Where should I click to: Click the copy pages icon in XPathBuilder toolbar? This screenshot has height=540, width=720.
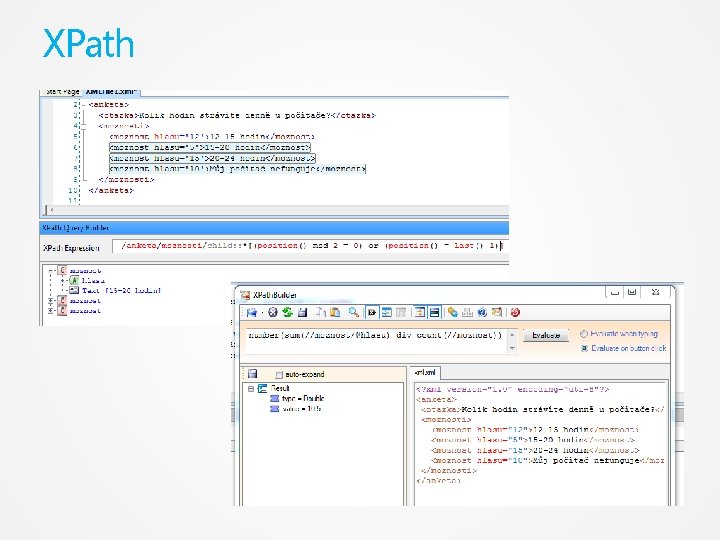(321, 313)
